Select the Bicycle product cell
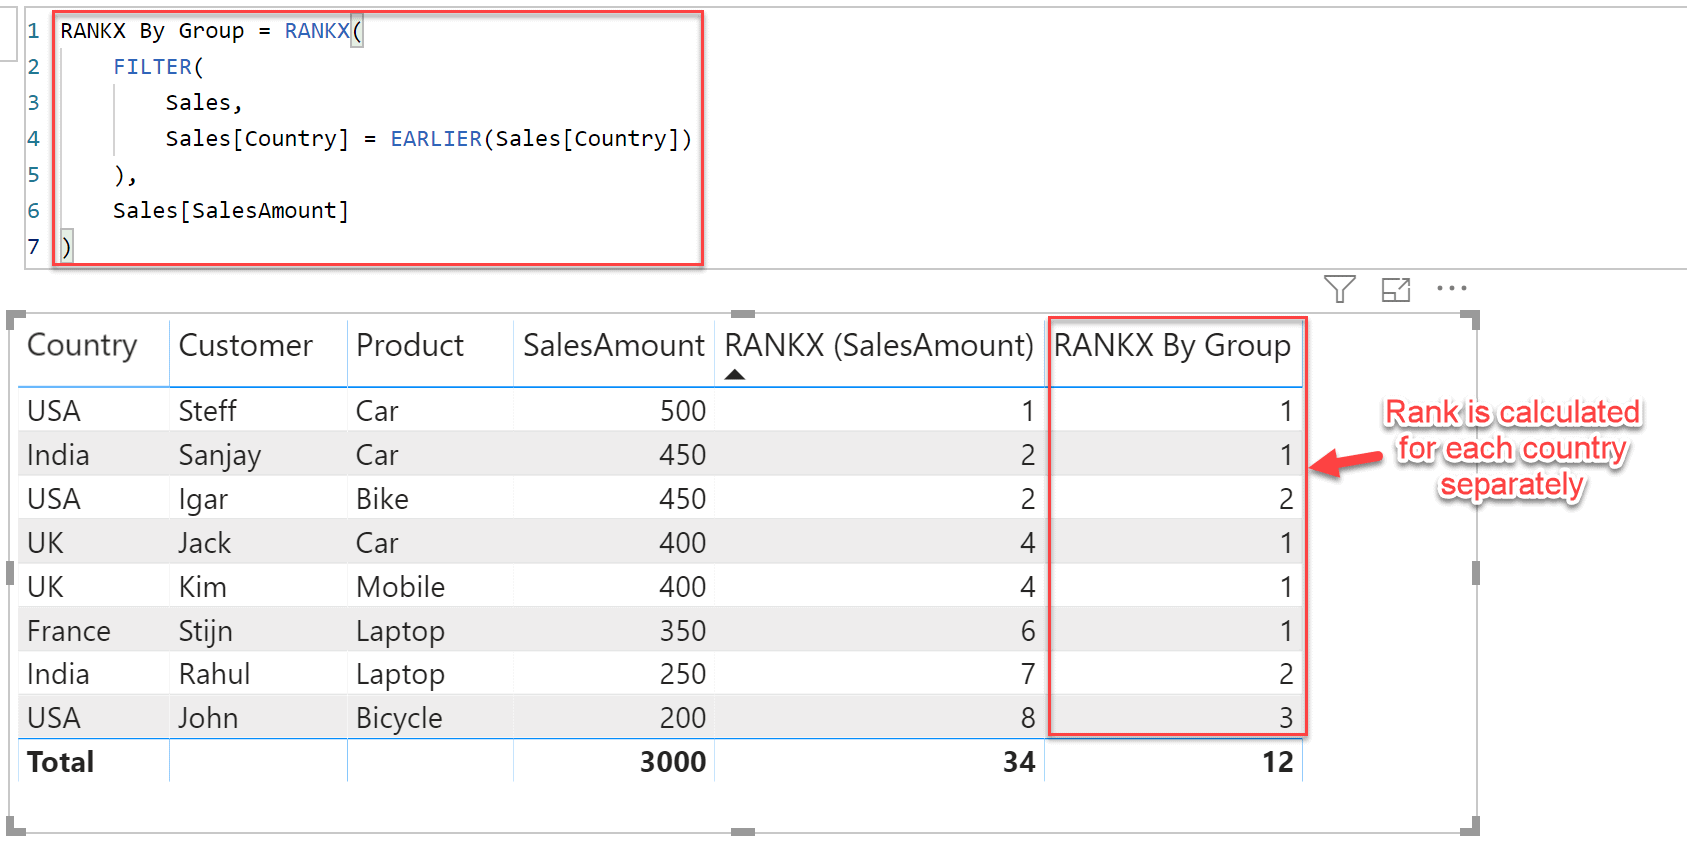The image size is (1687, 859). pyautogui.click(x=399, y=718)
